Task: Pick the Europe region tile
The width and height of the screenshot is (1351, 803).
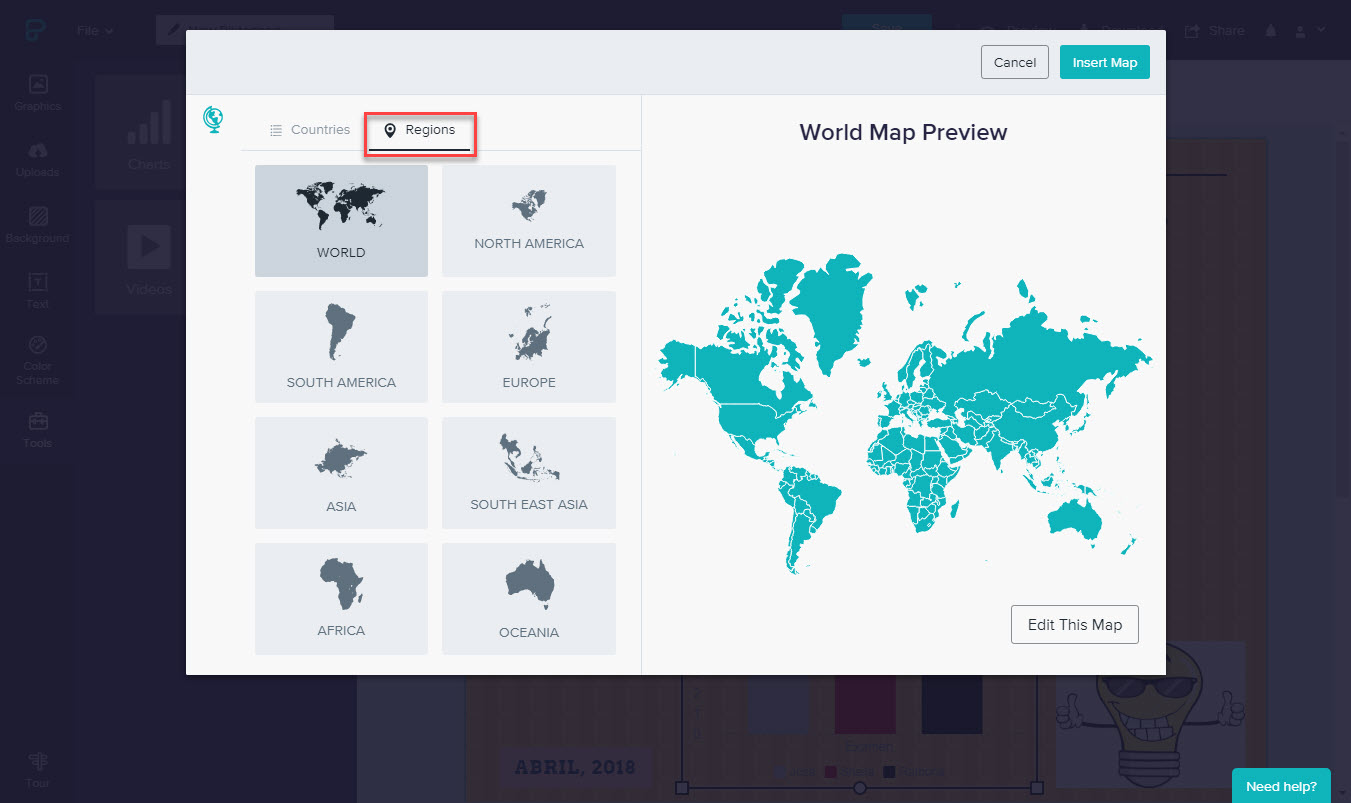Action: pyautogui.click(x=529, y=347)
